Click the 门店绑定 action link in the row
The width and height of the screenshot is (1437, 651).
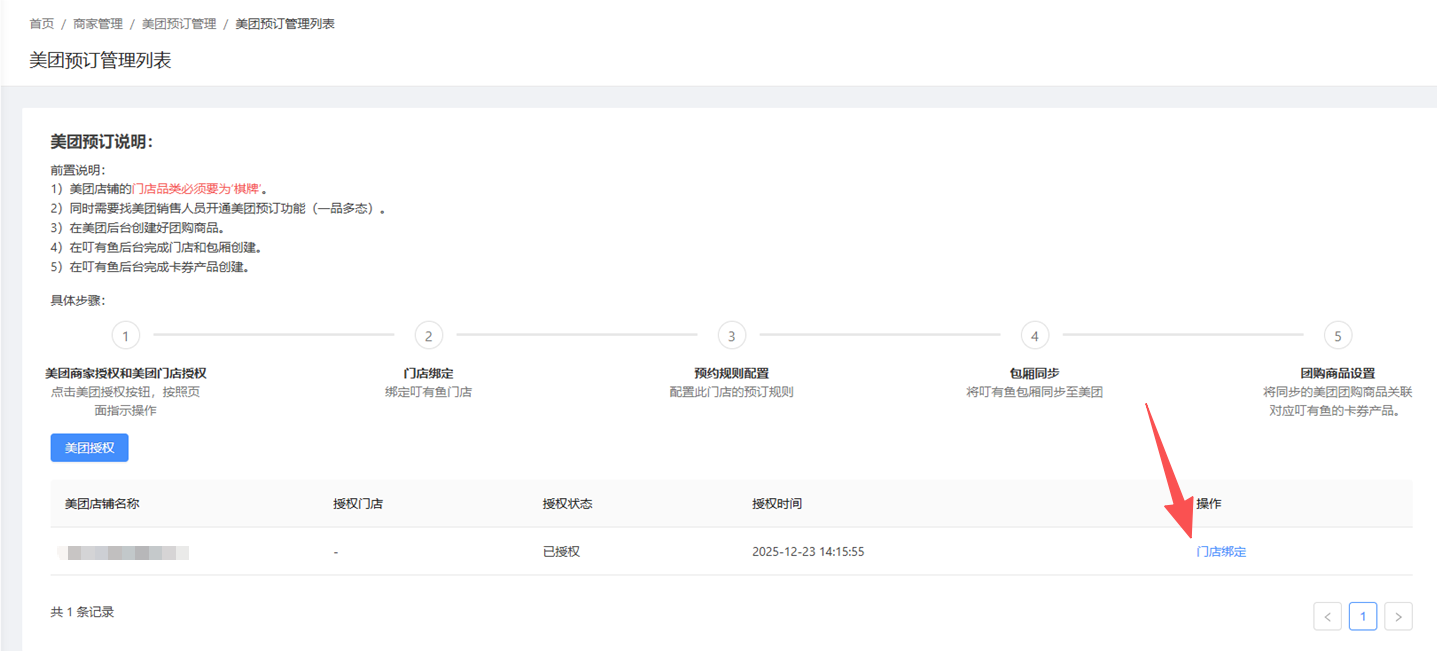[x=1221, y=552]
